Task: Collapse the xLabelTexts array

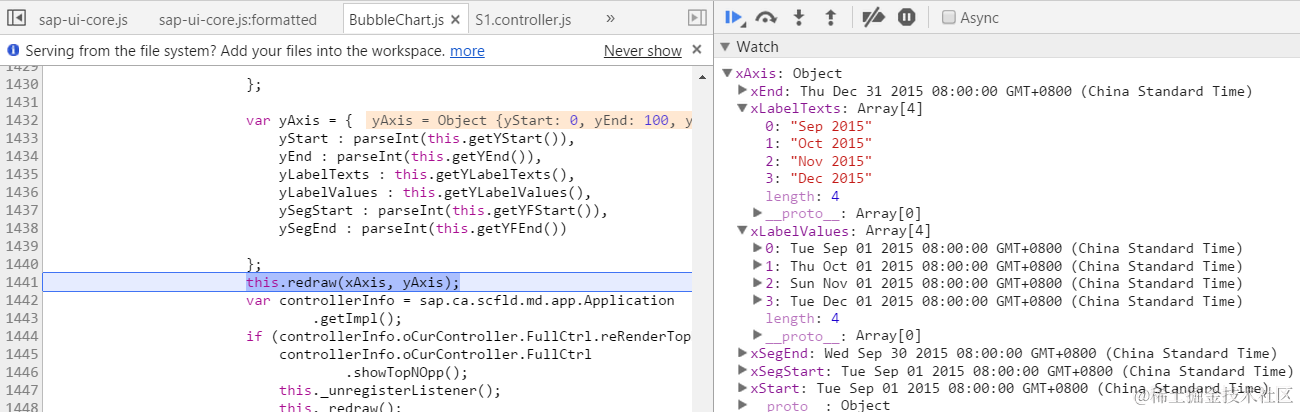Action: [x=742, y=108]
